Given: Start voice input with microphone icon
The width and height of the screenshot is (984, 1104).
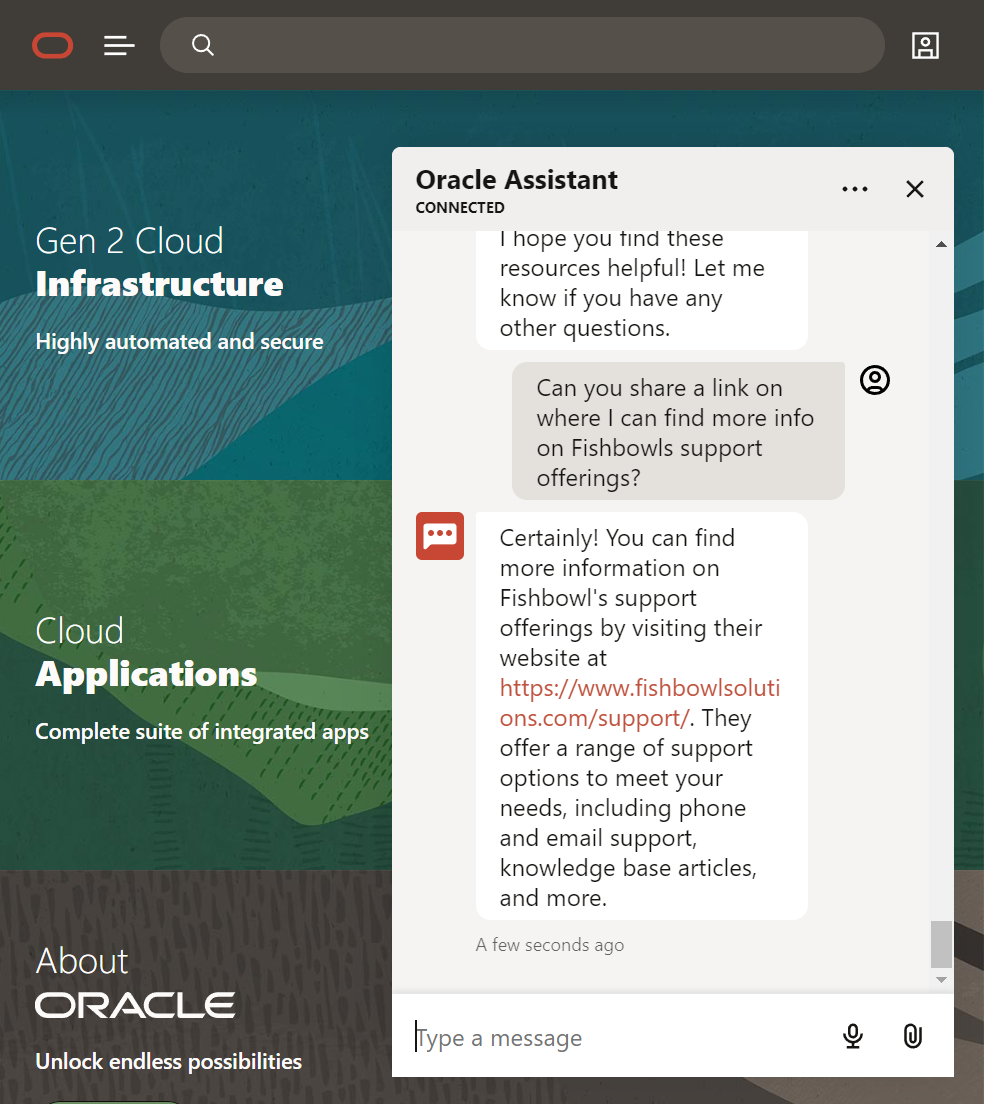Looking at the screenshot, I should [x=853, y=1036].
